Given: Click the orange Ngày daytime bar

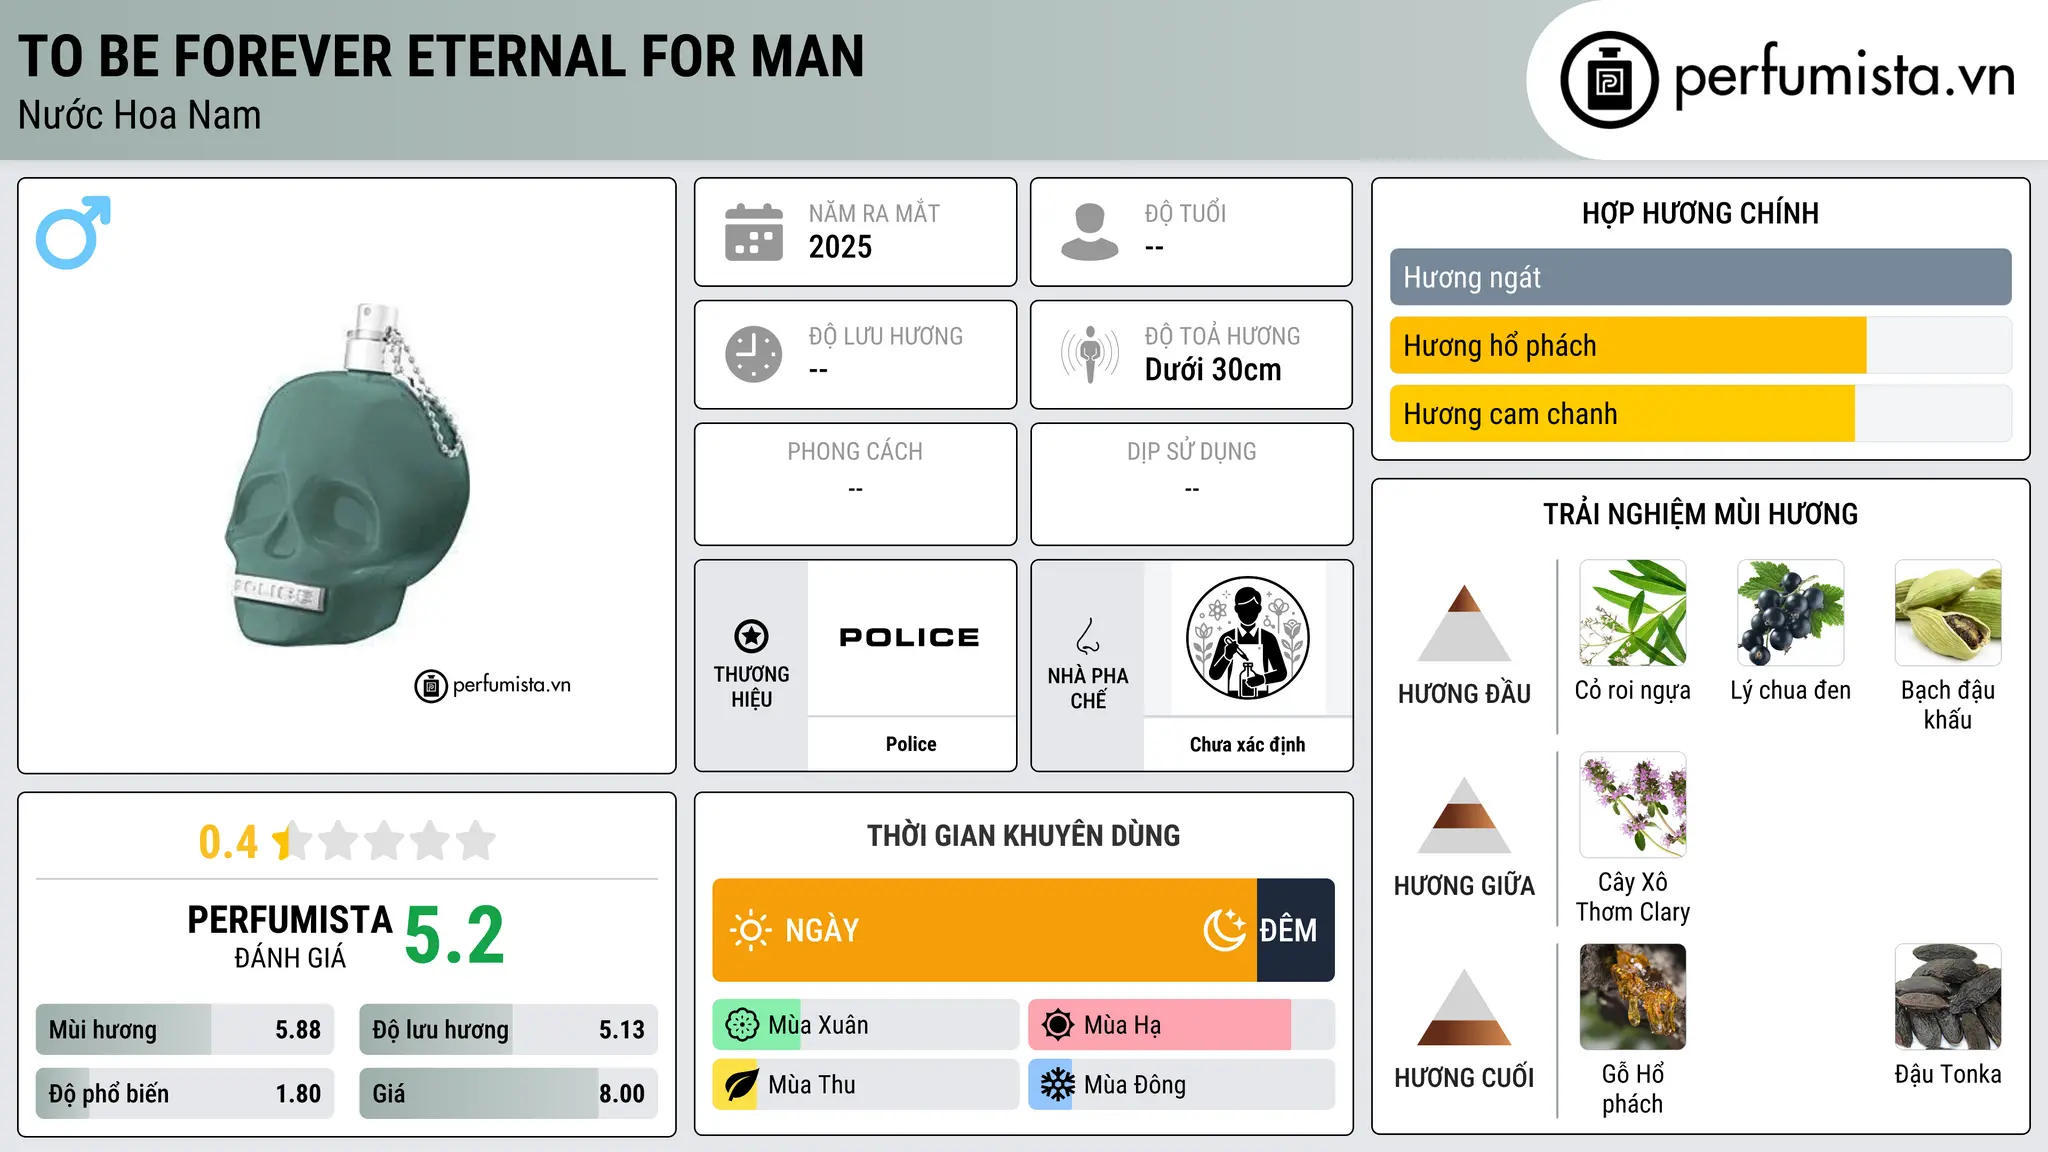Looking at the screenshot, I should point(984,930).
